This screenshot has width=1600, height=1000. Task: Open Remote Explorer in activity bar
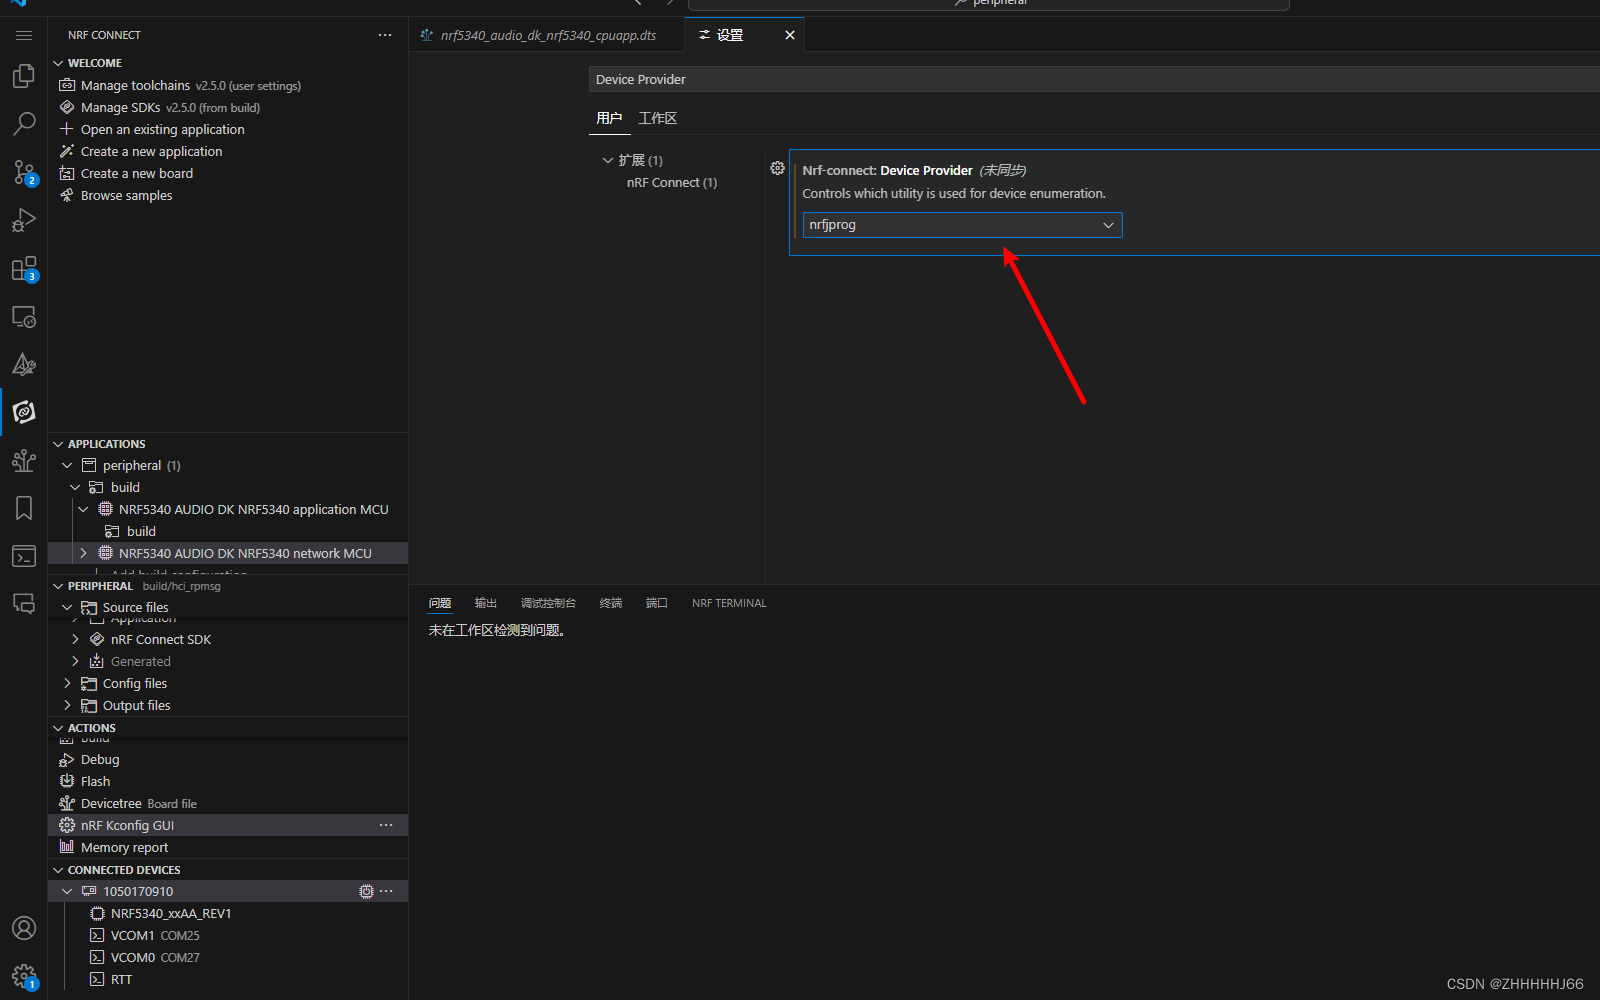tap(24, 316)
